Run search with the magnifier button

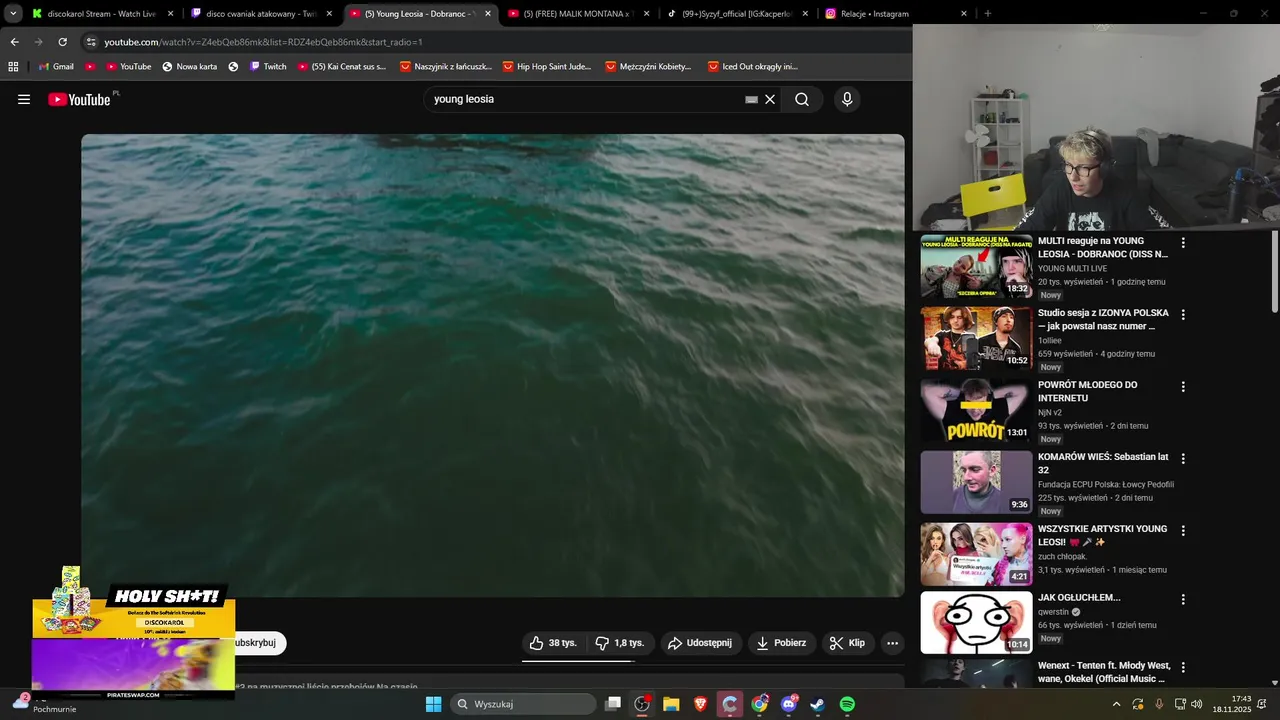pos(802,99)
